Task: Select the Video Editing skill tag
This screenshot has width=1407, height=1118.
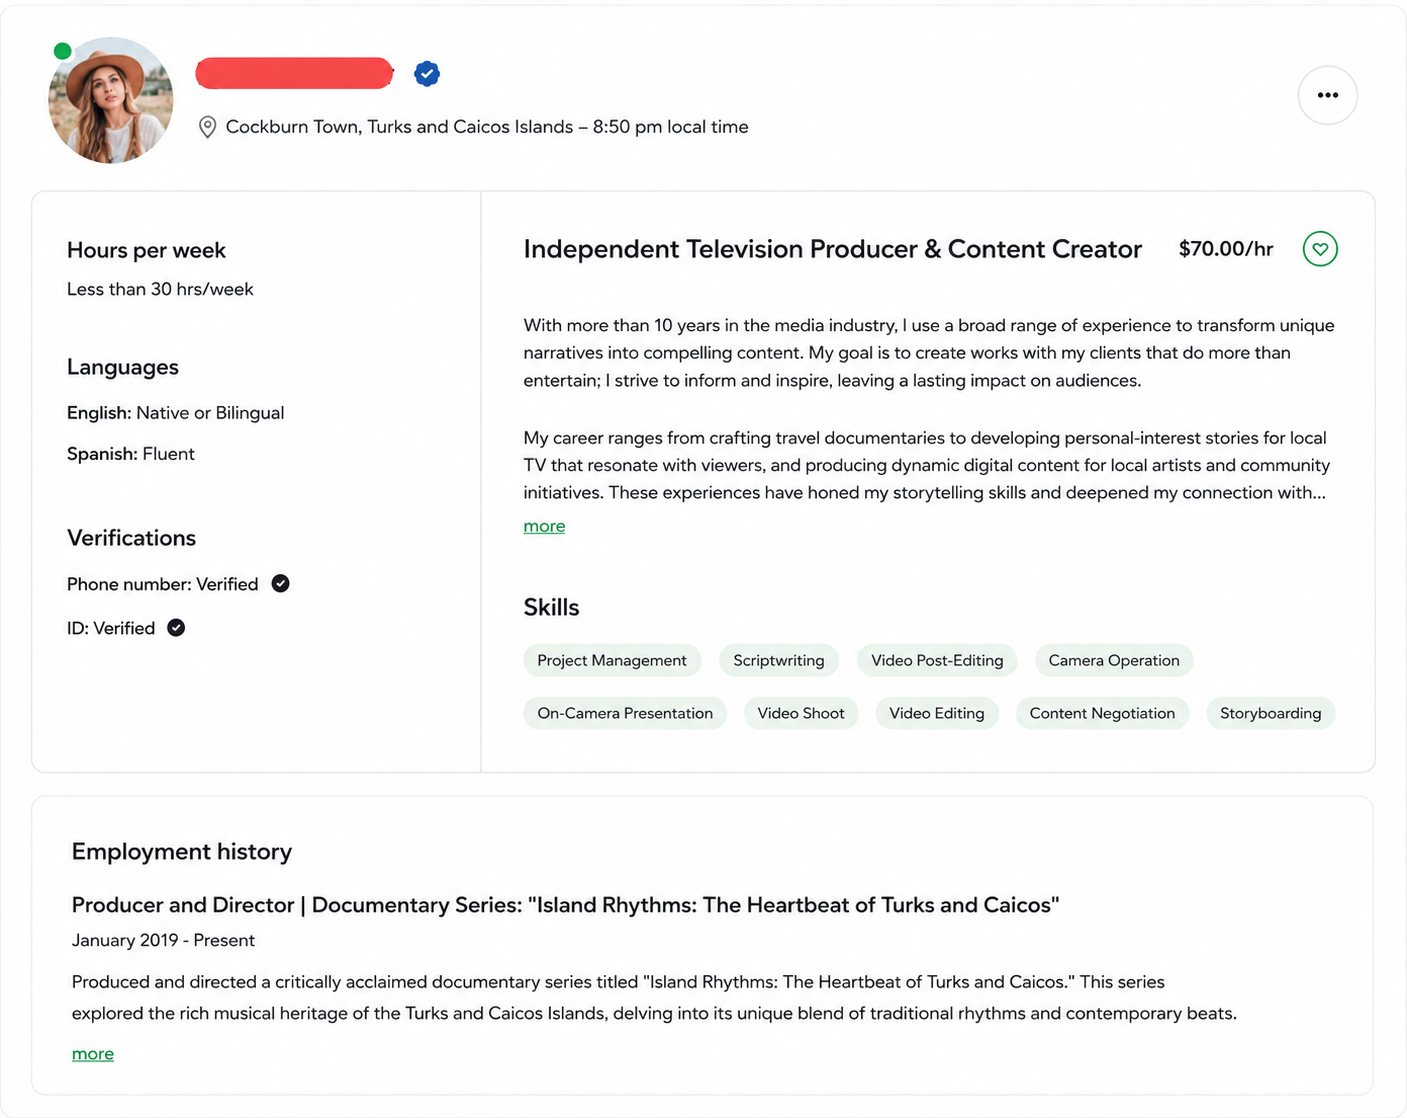Action: pos(937,713)
